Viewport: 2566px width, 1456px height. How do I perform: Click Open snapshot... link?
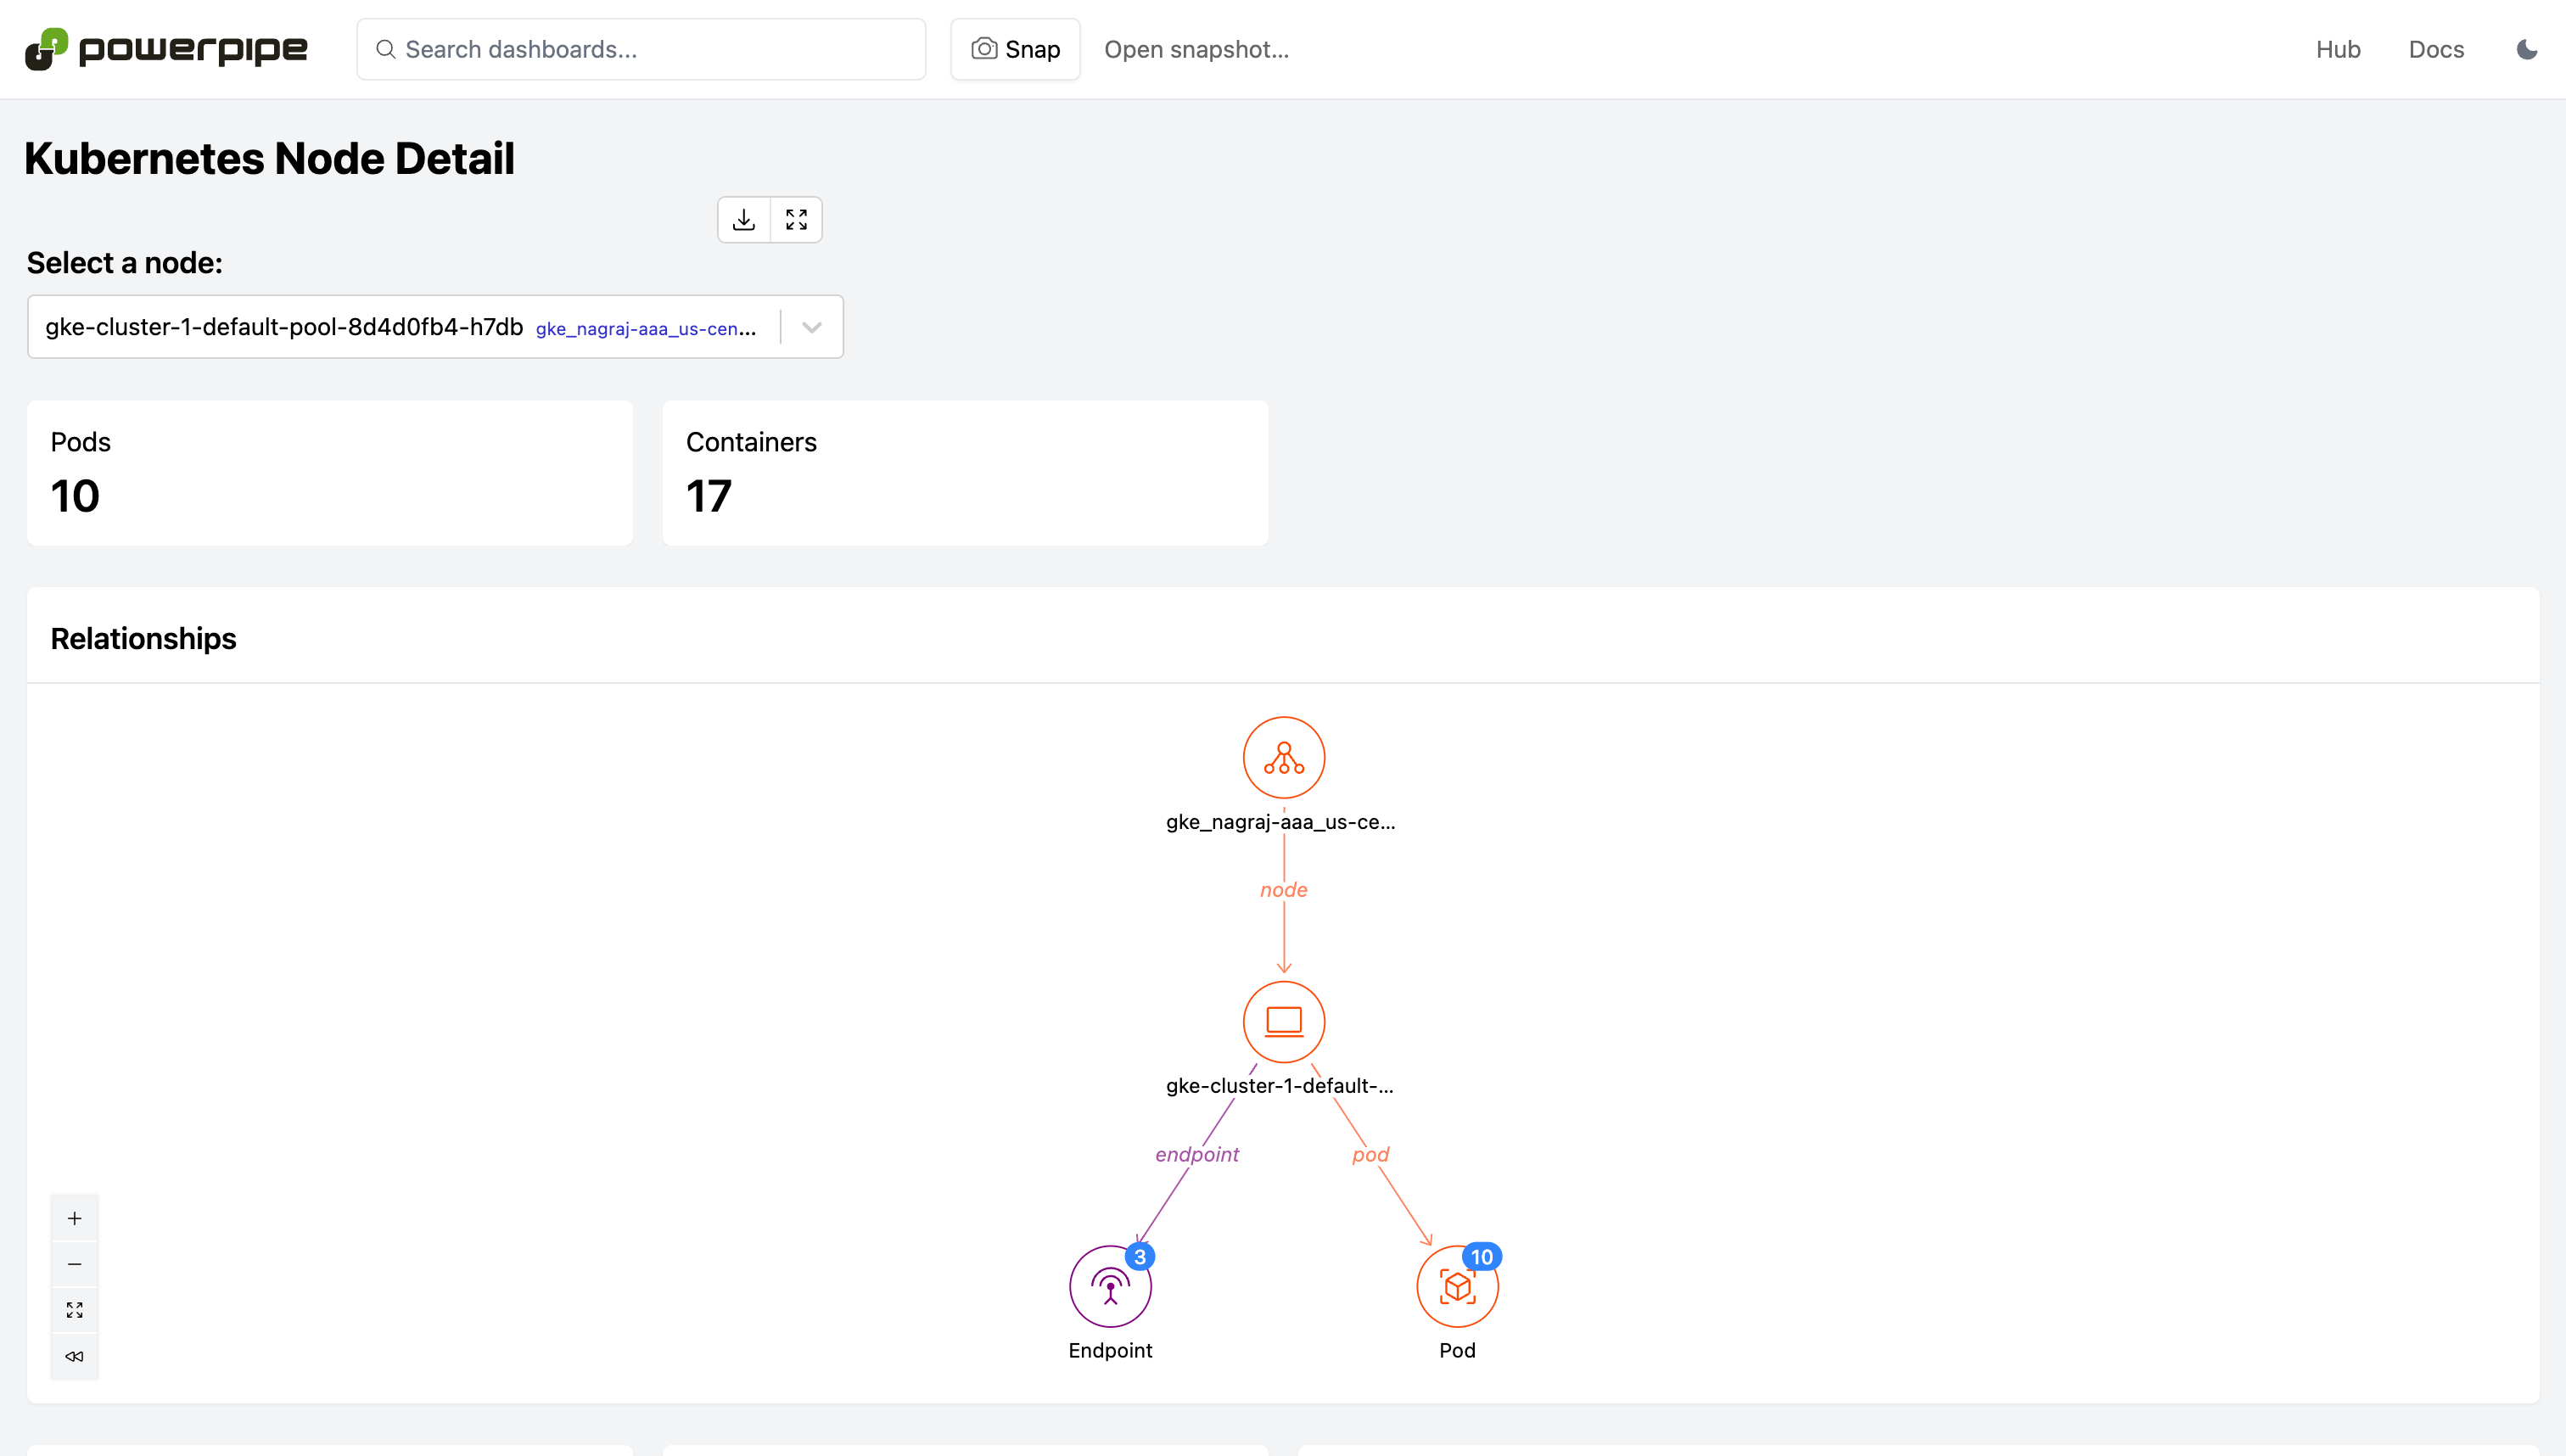click(x=1196, y=49)
